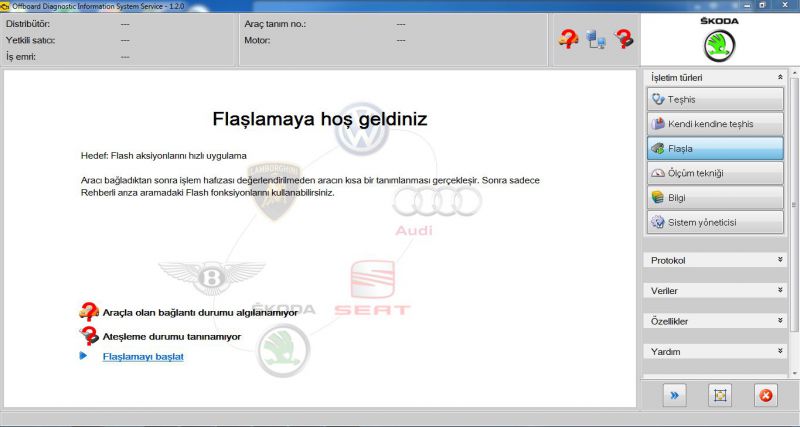The width and height of the screenshot is (800, 427).
Task: Expand the Veriler section
Action: [x=716, y=291]
